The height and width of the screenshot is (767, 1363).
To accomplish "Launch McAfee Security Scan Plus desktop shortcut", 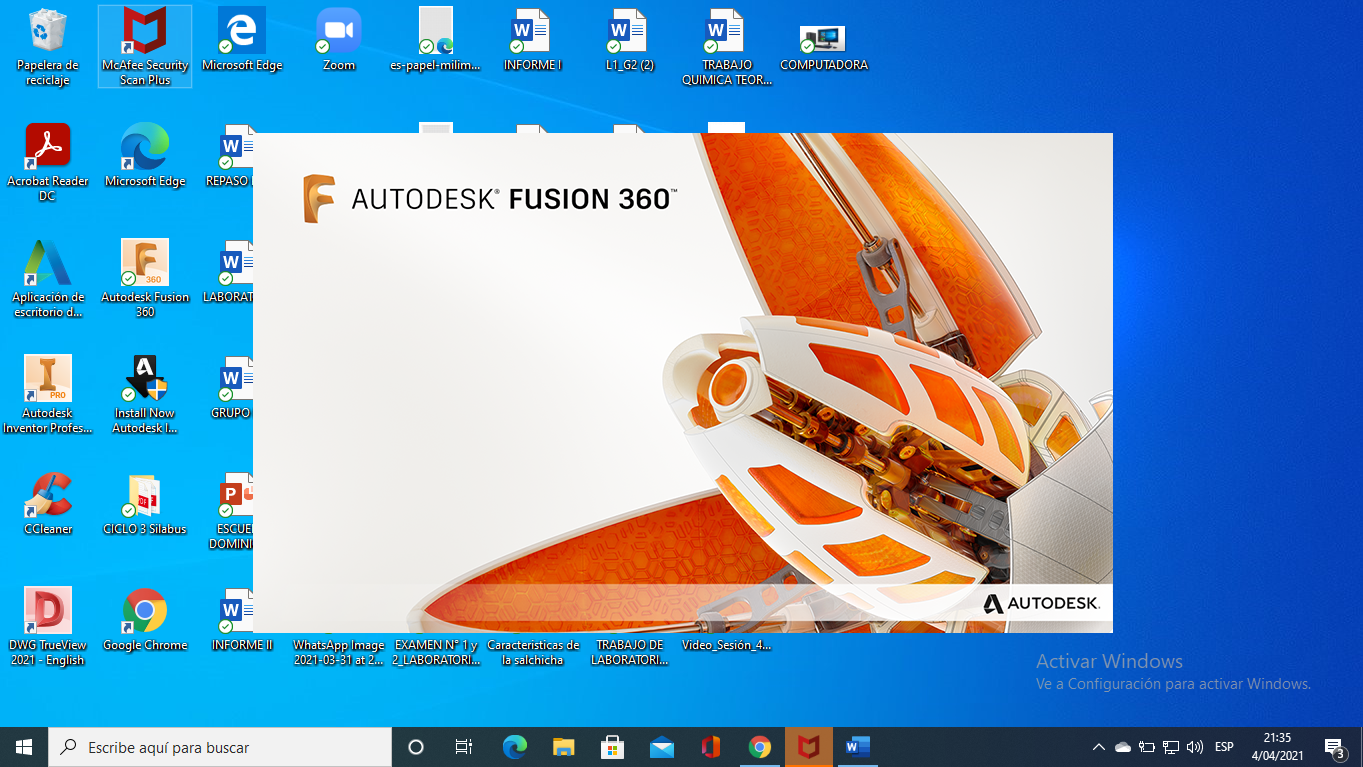I will point(145,47).
